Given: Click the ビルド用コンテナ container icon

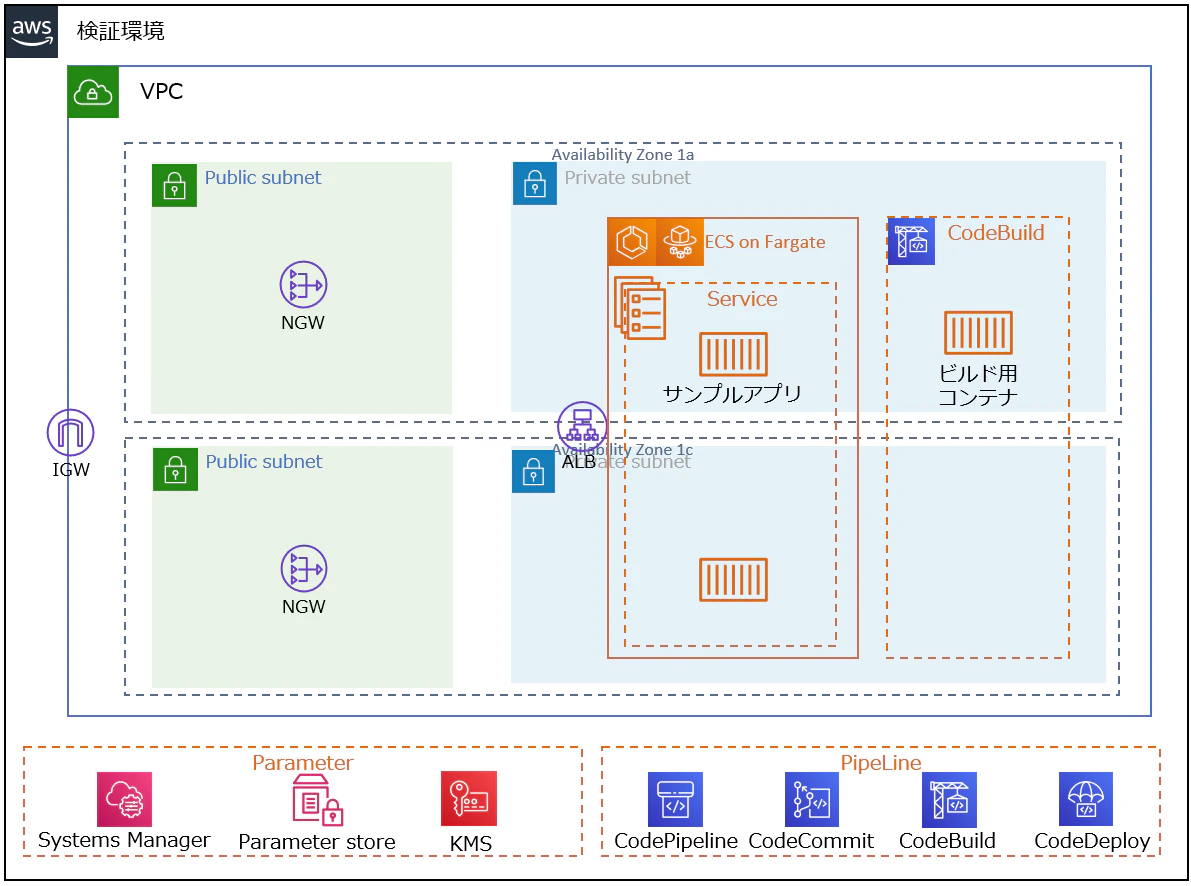Looking at the screenshot, I should [978, 333].
